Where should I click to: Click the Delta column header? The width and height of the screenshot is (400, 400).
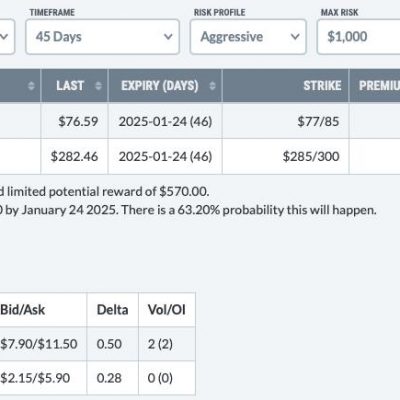[113, 310]
